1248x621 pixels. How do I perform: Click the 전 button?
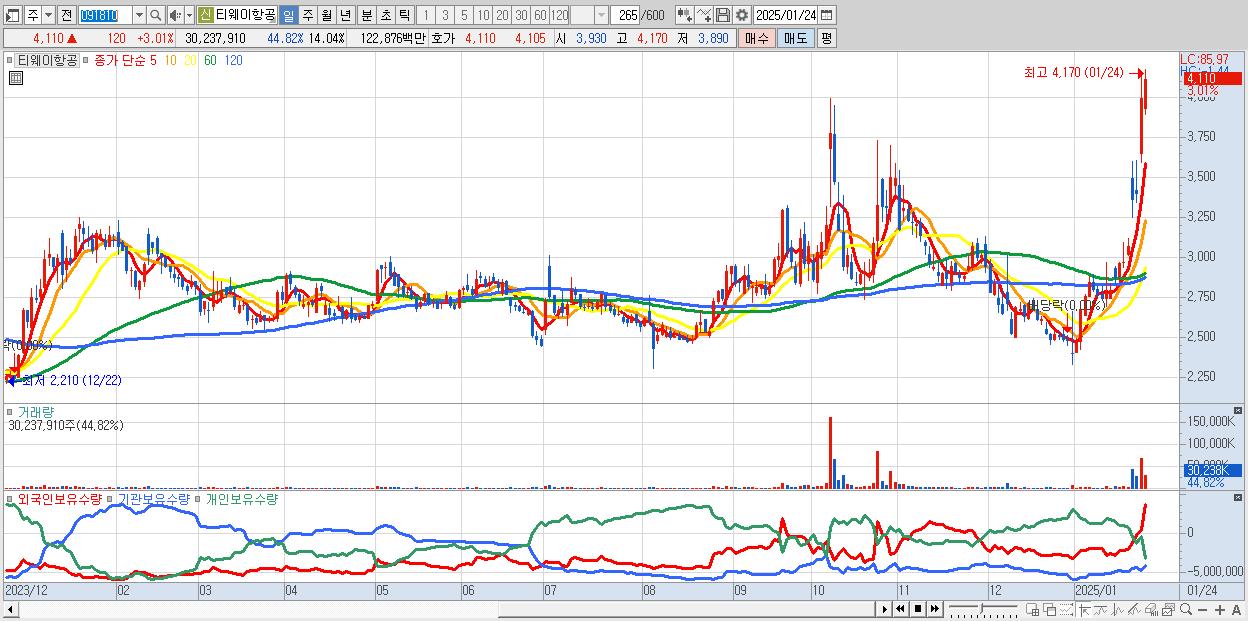(66, 15)
